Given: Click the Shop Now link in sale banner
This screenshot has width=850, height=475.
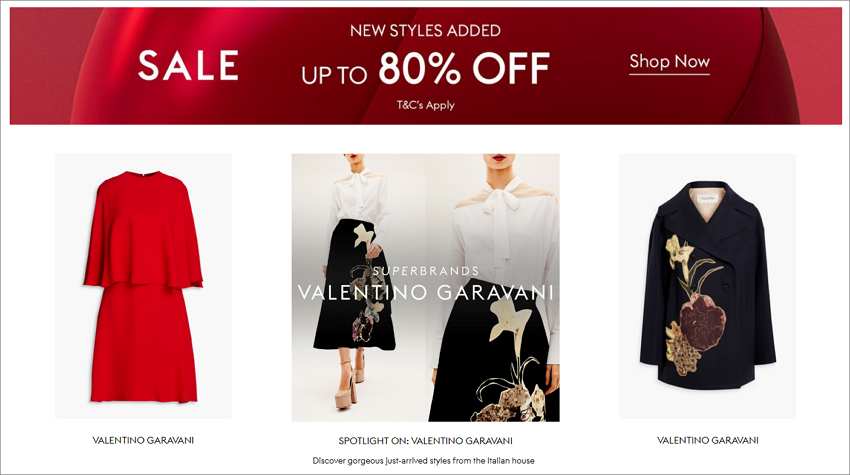Looking at the screenshot, I should pyautogui.click(x=669, y=62).
